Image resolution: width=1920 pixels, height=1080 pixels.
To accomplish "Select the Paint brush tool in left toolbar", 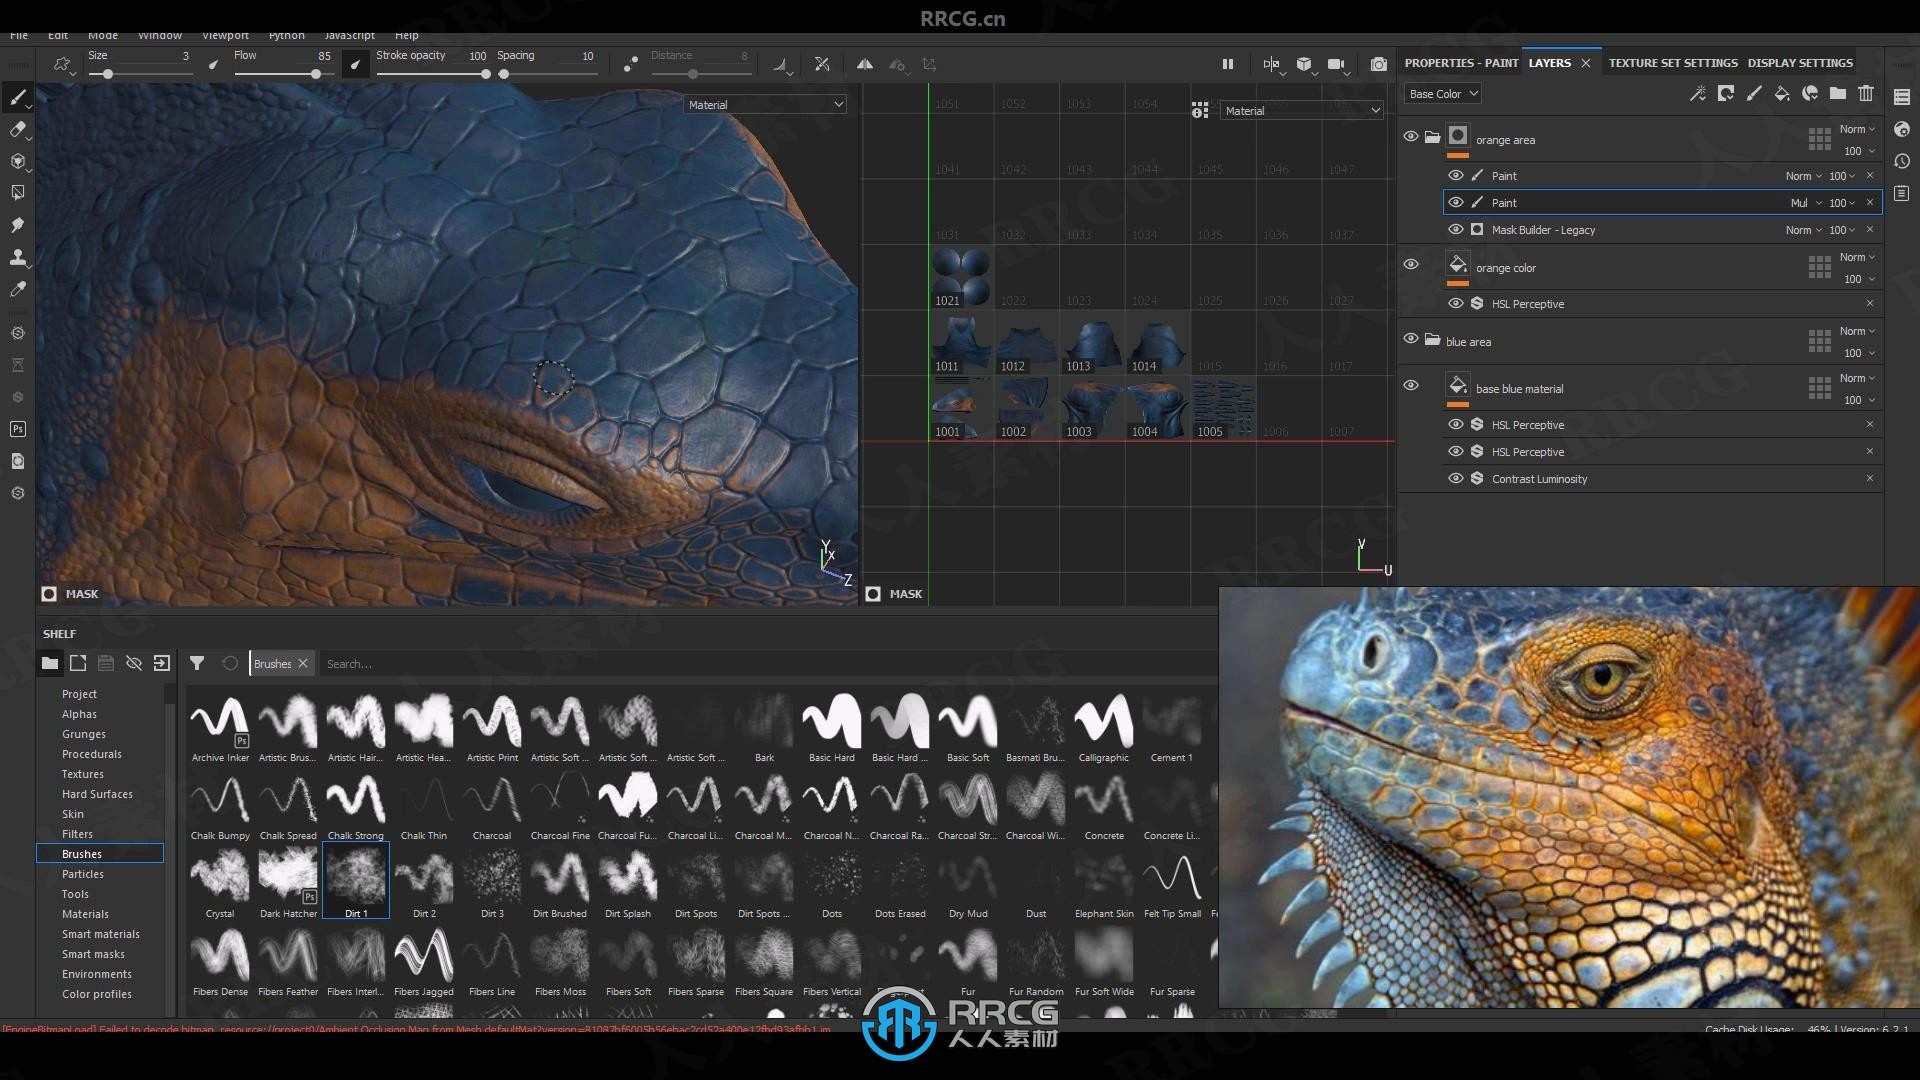I will coord(17,97).
